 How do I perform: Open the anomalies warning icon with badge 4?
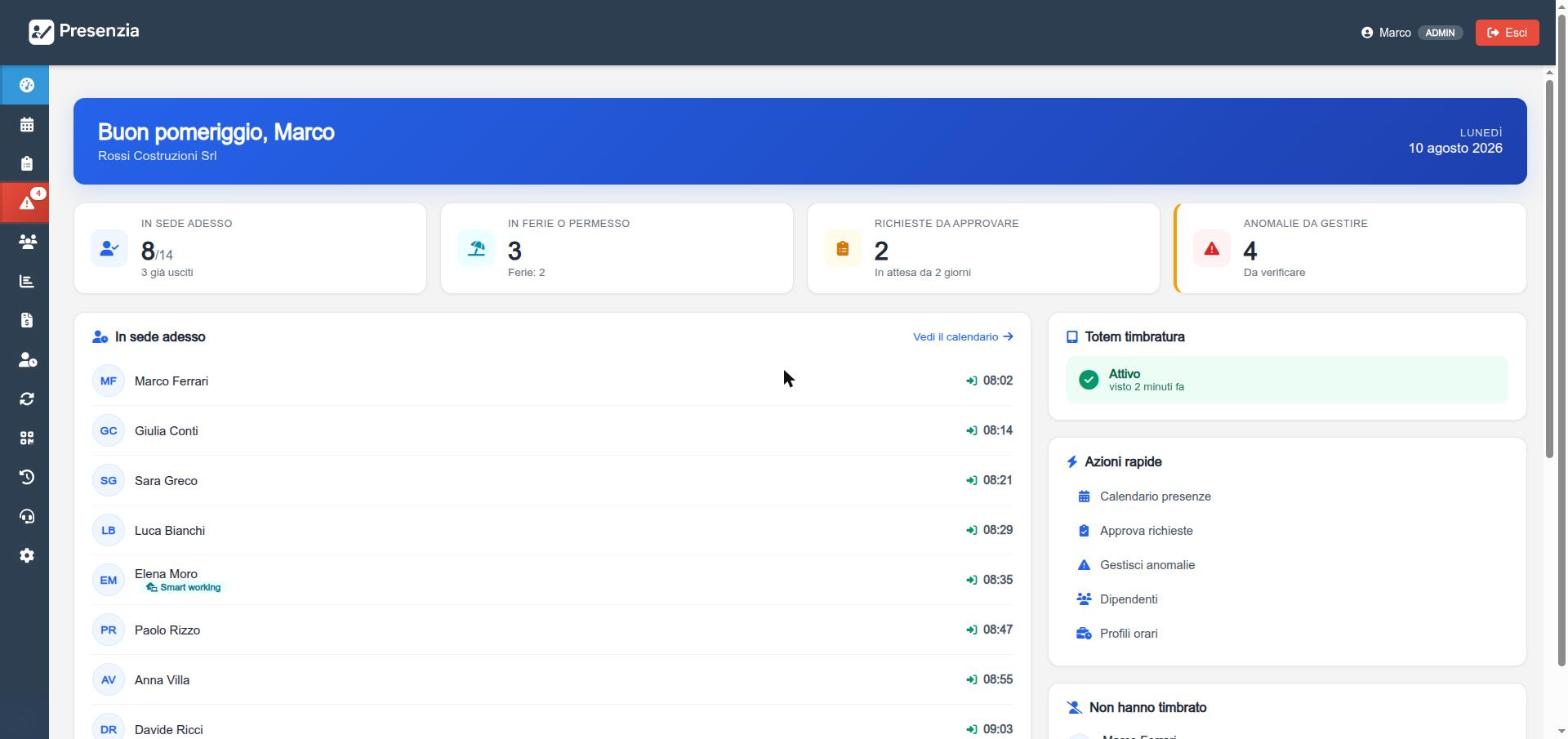point(26,202)
